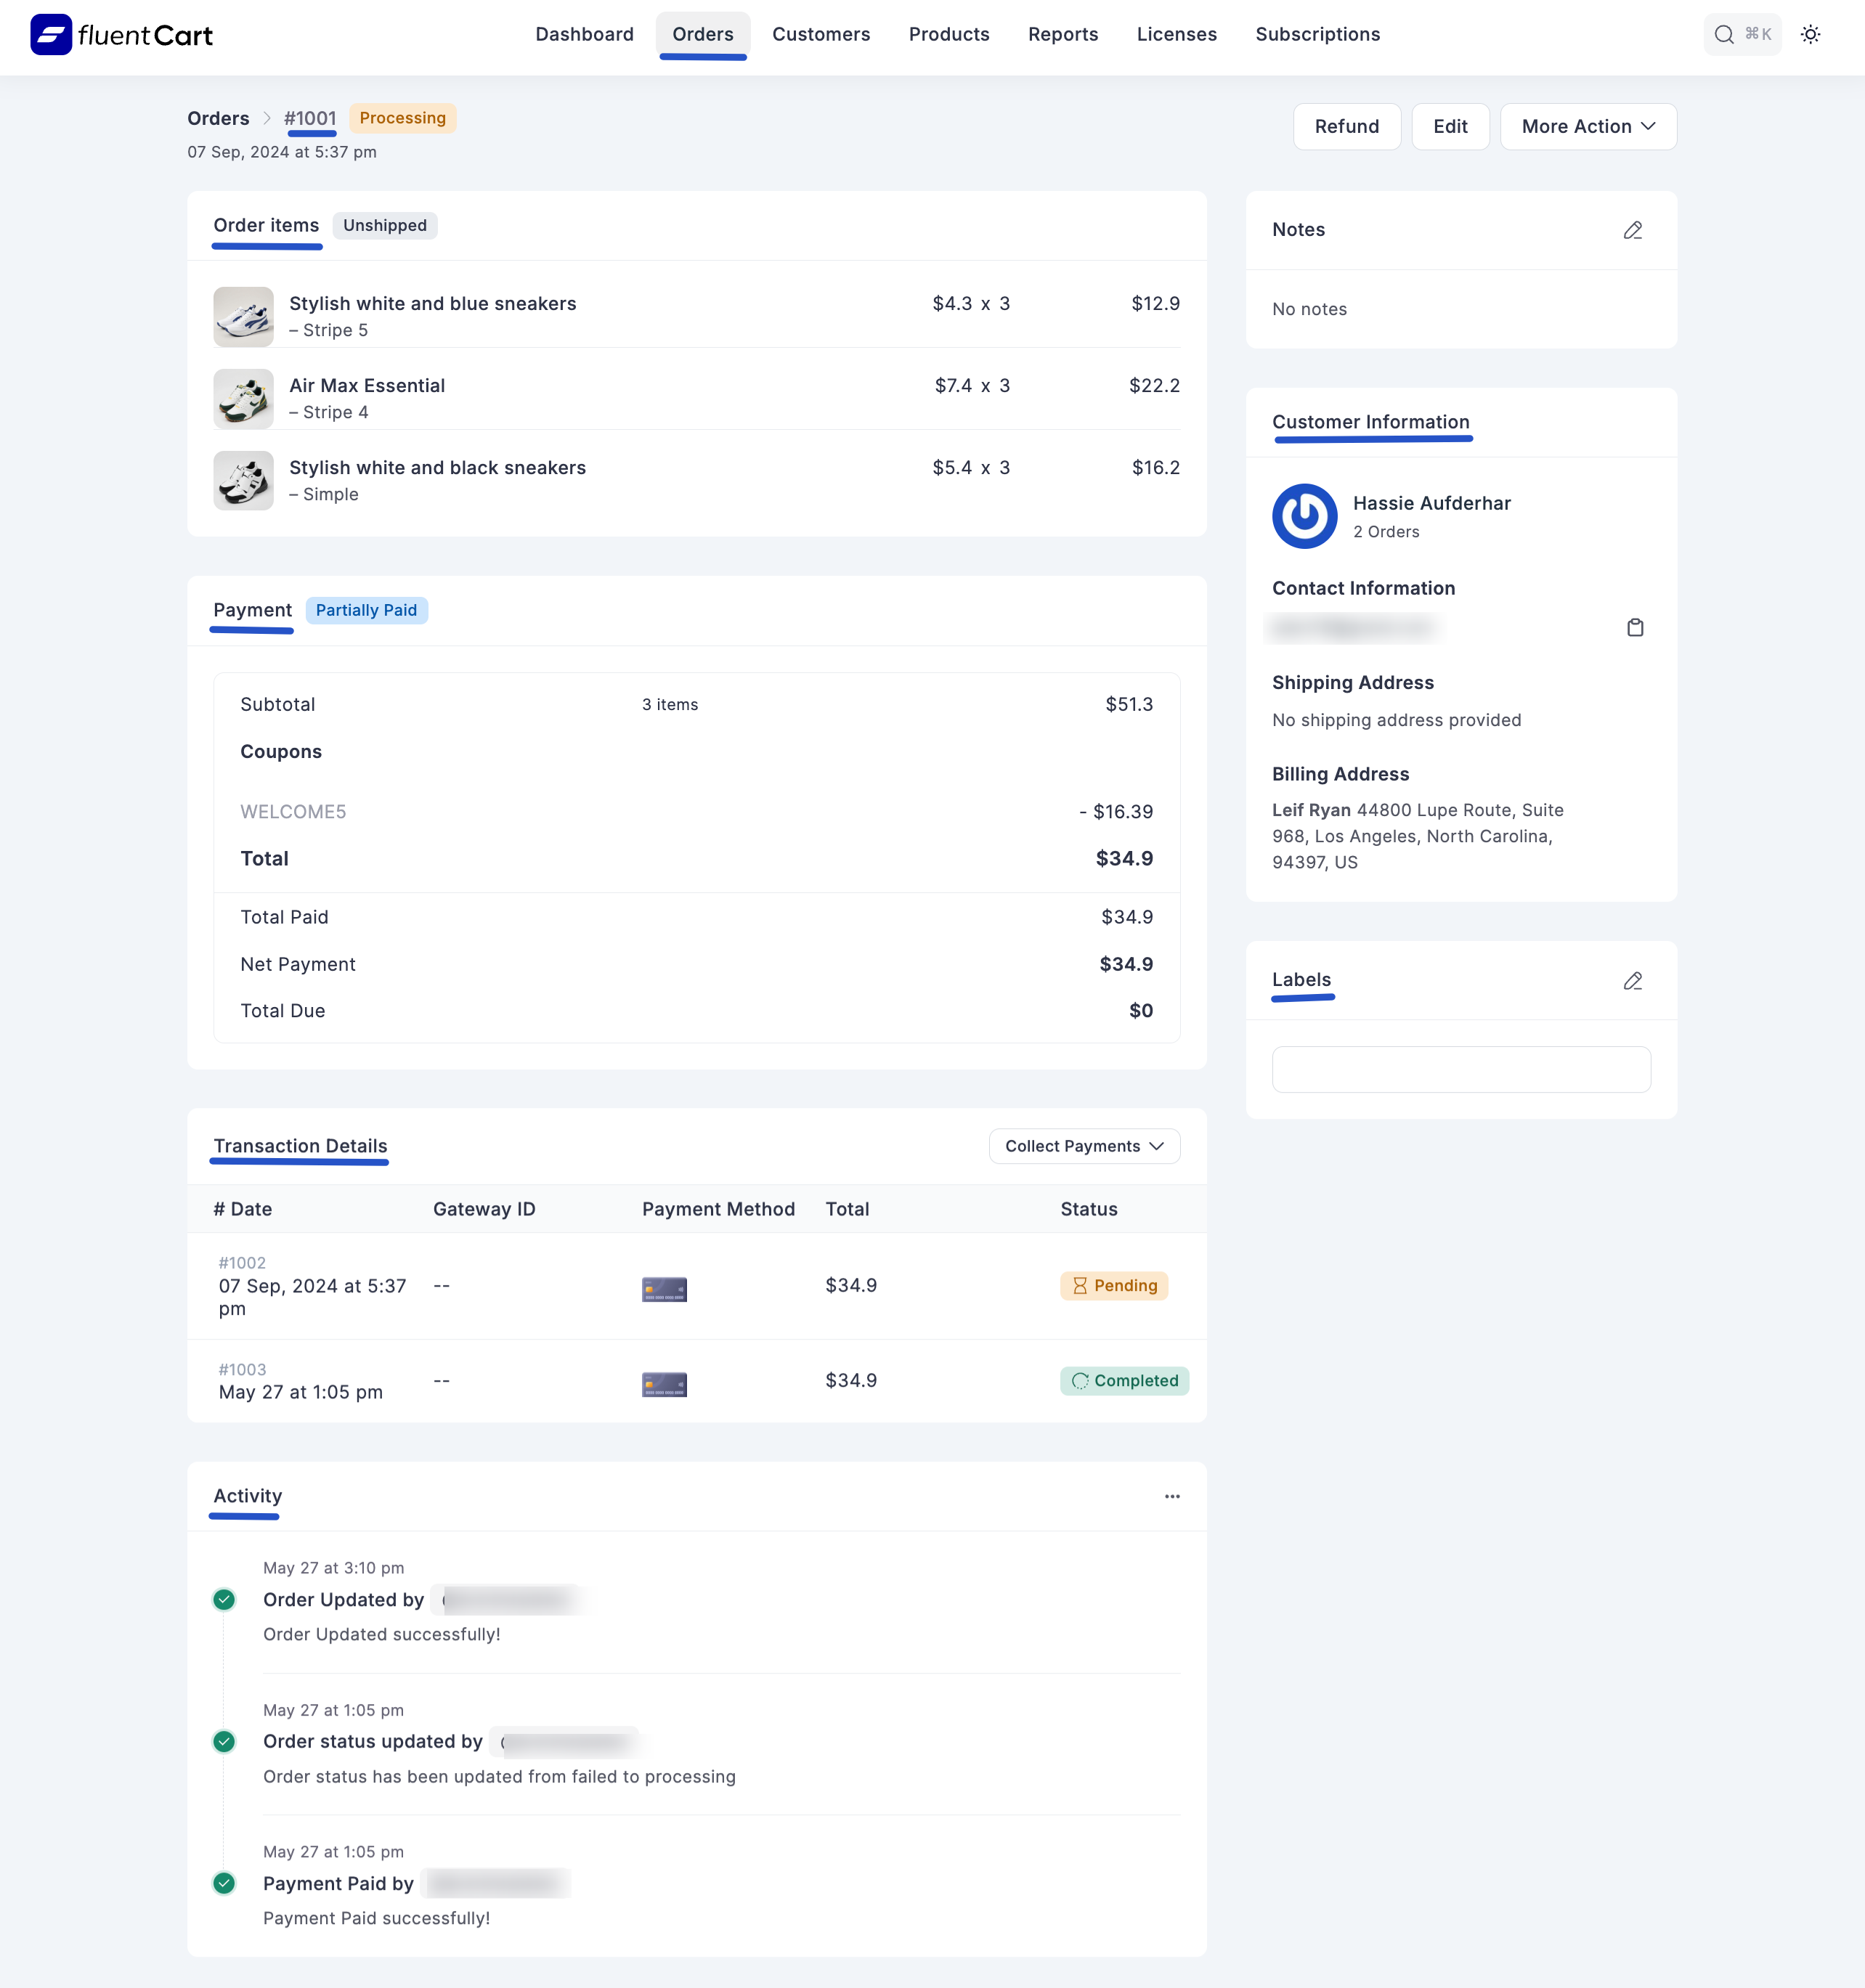The image size is (1865, 1988).
Task: Open transaction #1003 link
Action: tap(242, 1369)
